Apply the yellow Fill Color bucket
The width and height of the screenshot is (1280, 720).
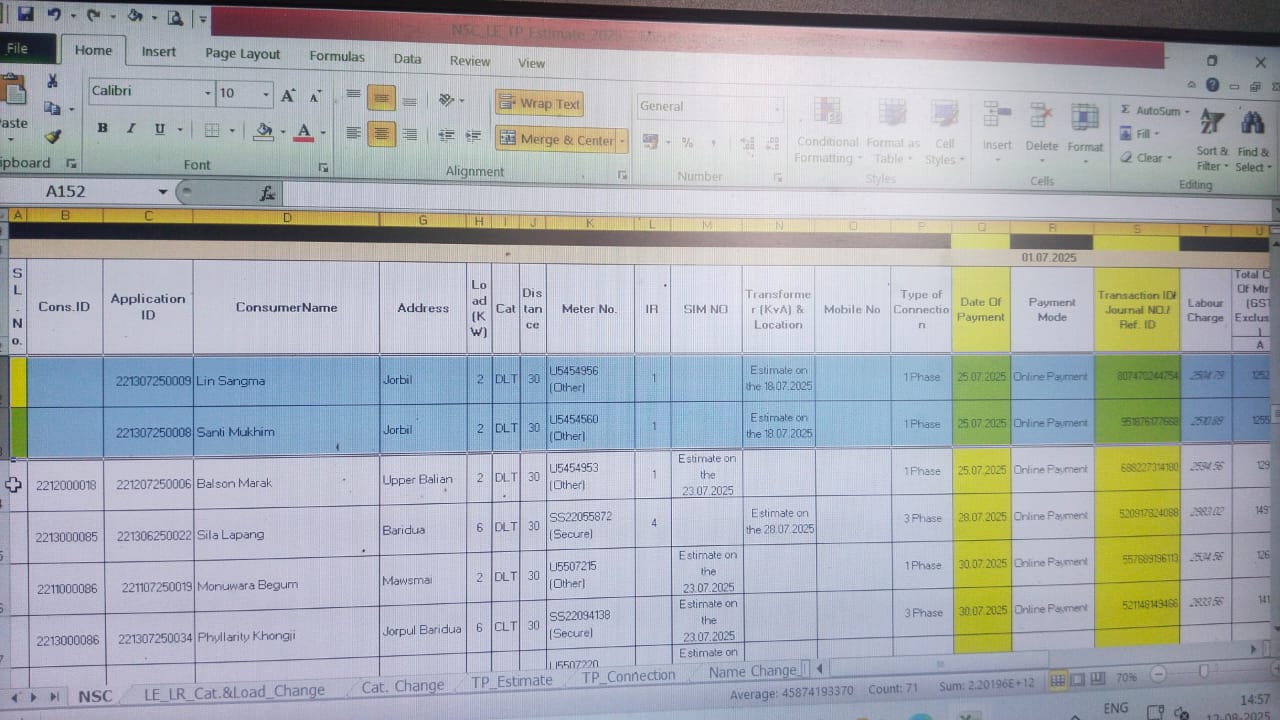tap(265, 131)
